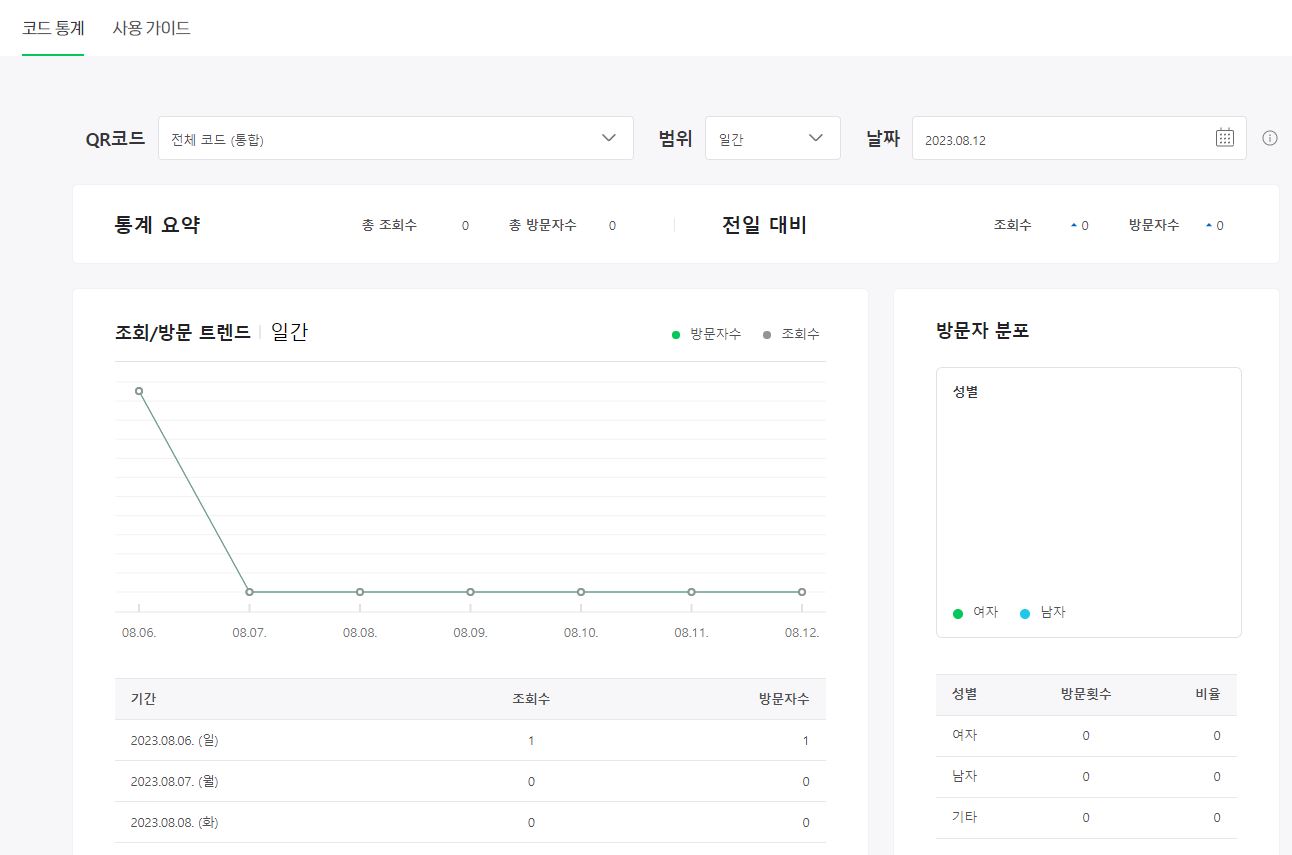
Task: Click the 08.06 data point on the chart
Action: pos(139,391)
